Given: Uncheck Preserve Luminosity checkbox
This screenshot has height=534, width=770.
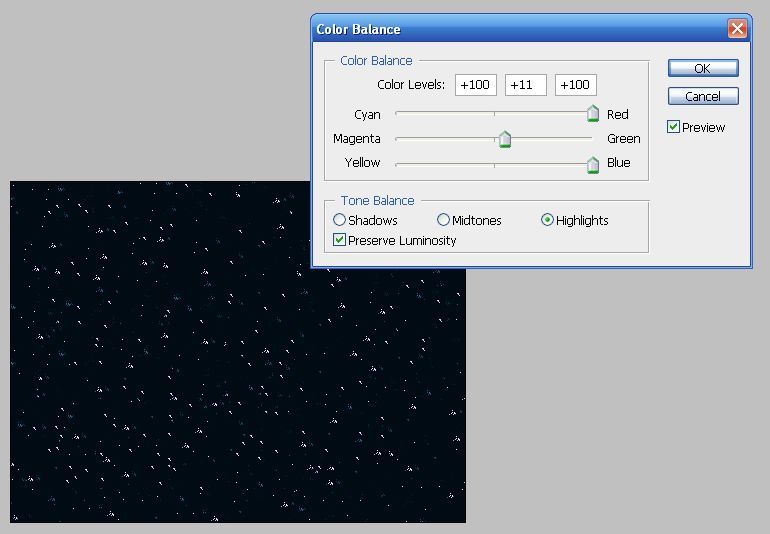Looking at the screenshot, I should click(339, 240).
